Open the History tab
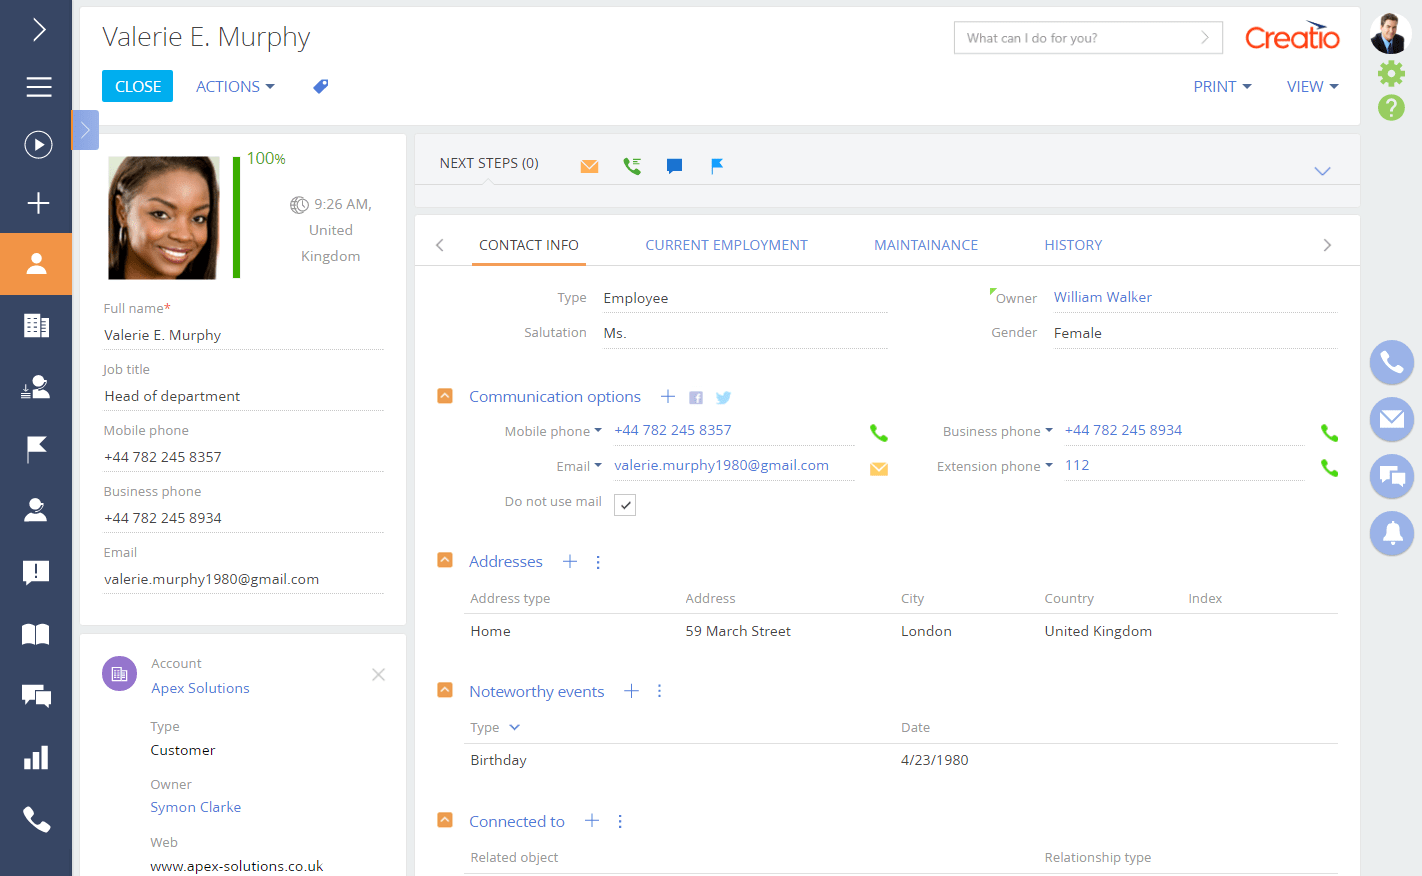Viewport: 1422px width, 876px height. pyautogui.click(x=1073, y=245)
